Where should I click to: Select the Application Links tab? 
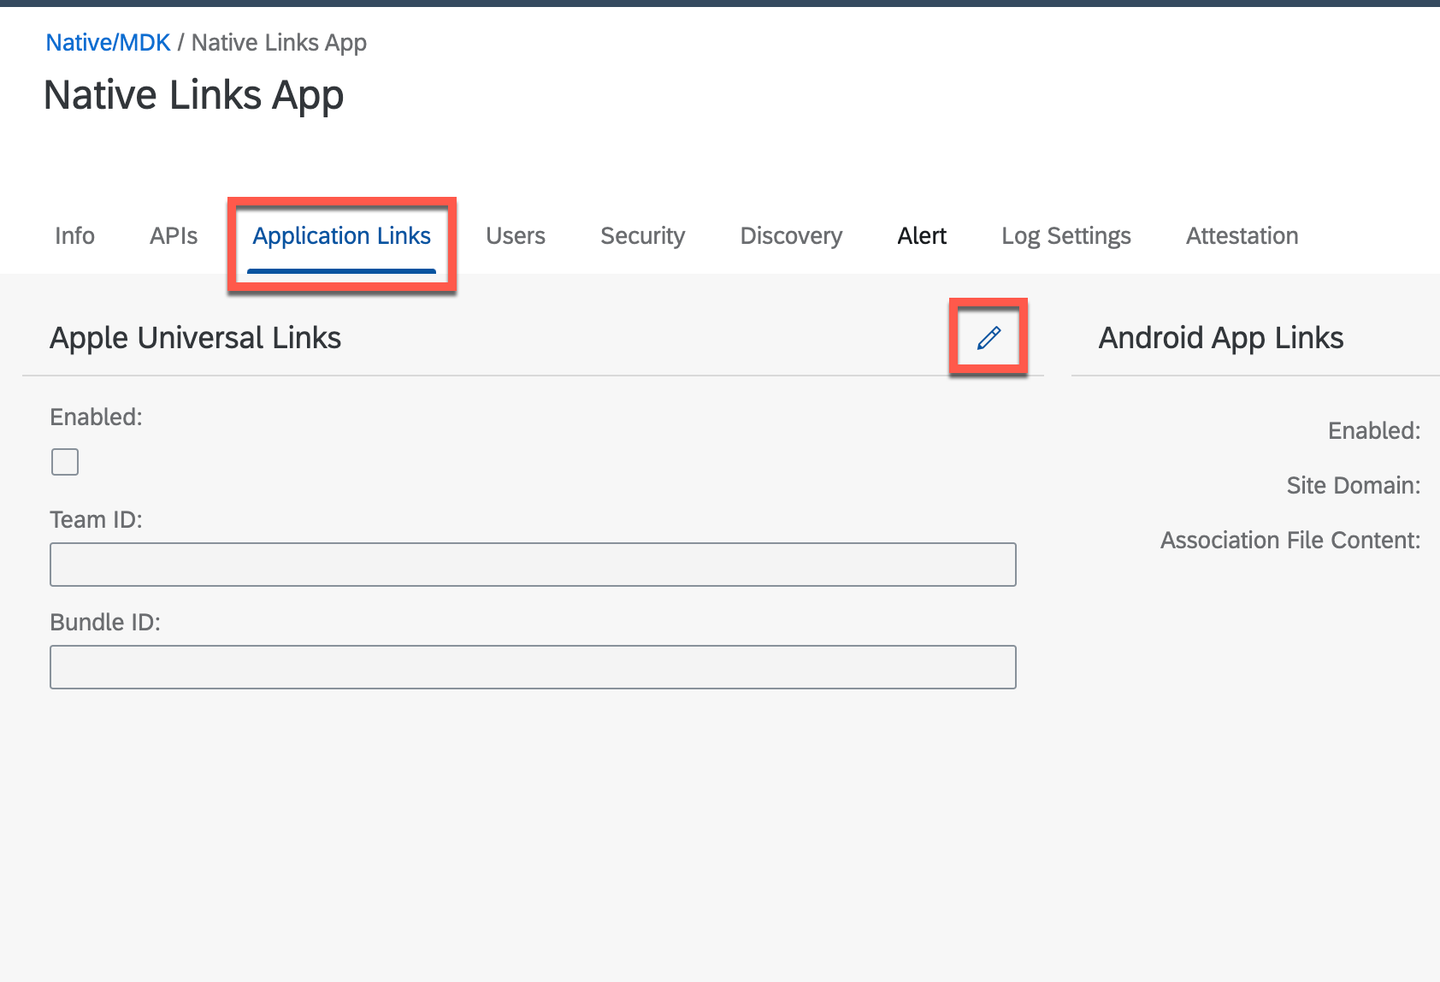point(342,236)
